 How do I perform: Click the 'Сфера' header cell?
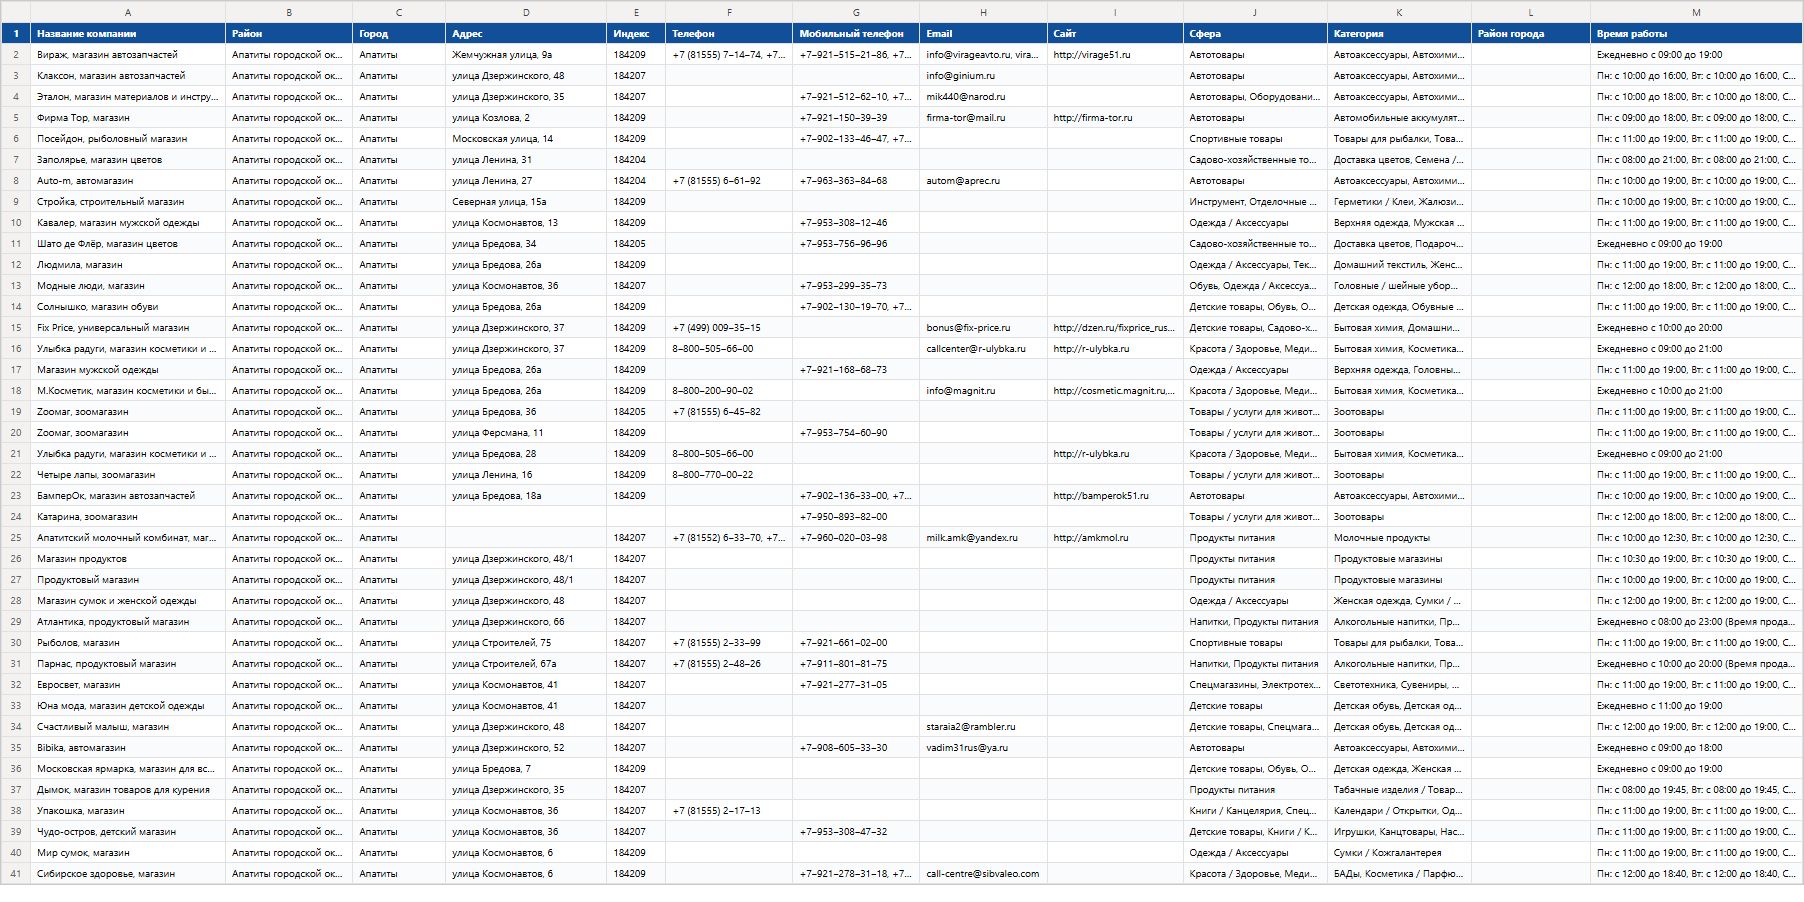pyautogui.click(x=1255, y=34)
